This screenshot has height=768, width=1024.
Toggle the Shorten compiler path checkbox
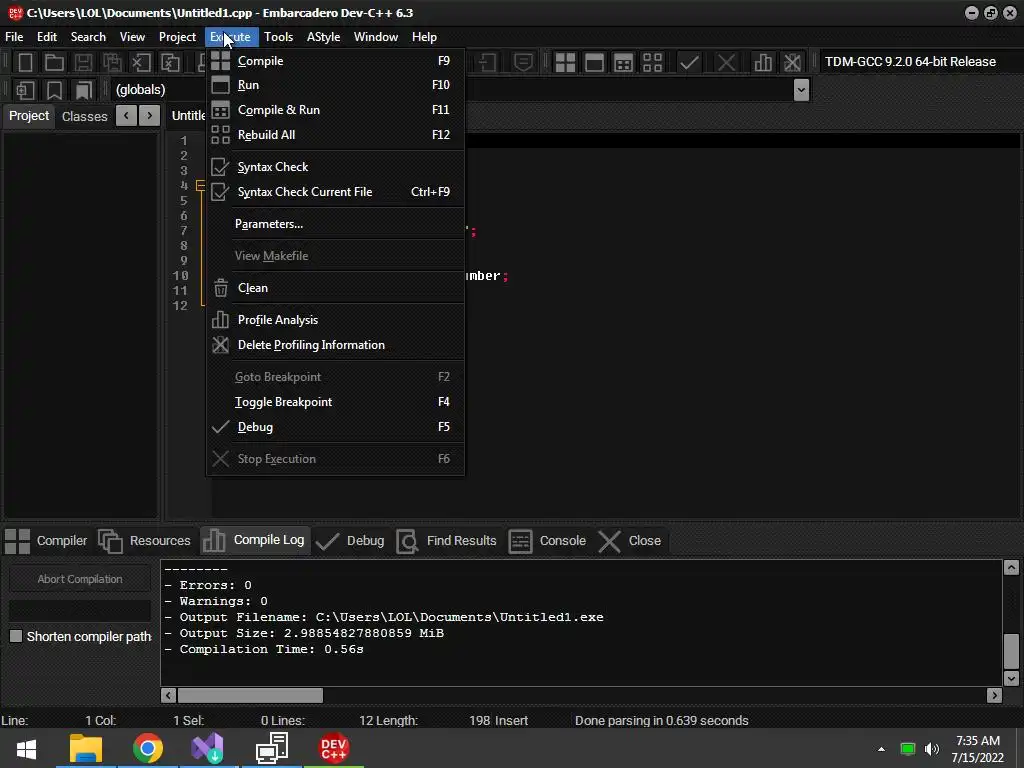pos(16,636)
